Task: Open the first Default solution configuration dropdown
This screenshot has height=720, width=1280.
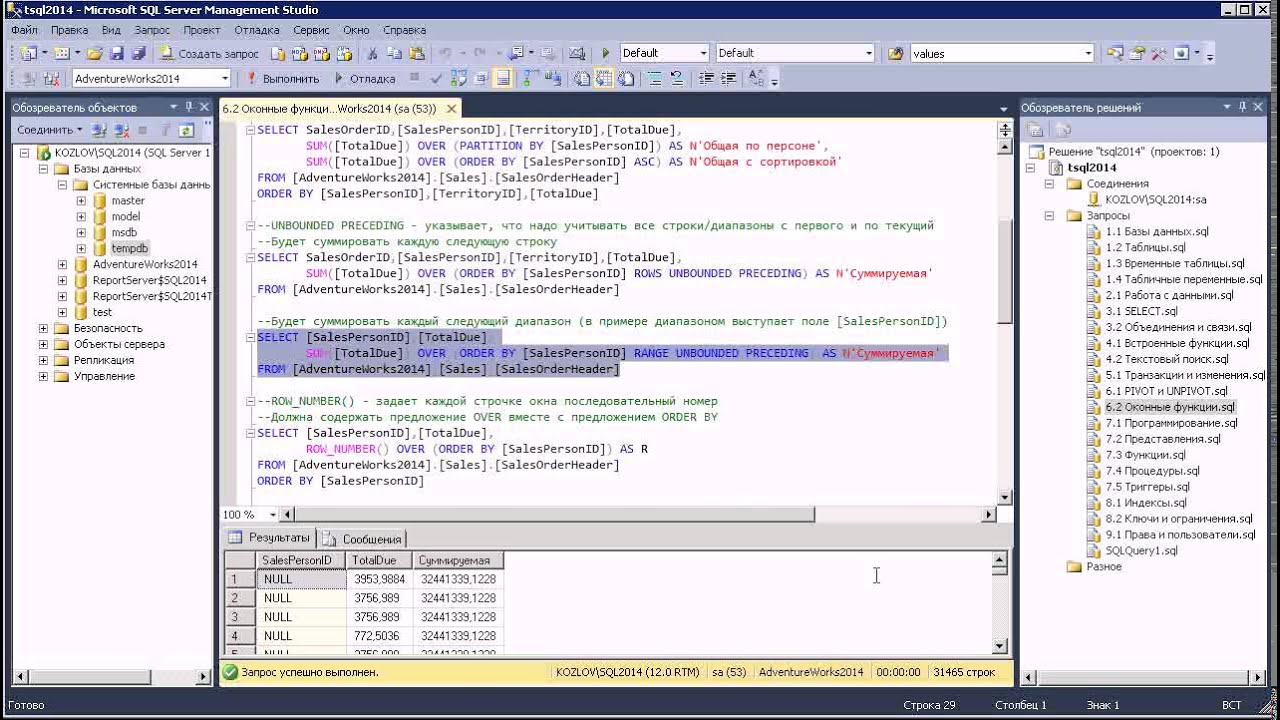Action: pos(703,53)
